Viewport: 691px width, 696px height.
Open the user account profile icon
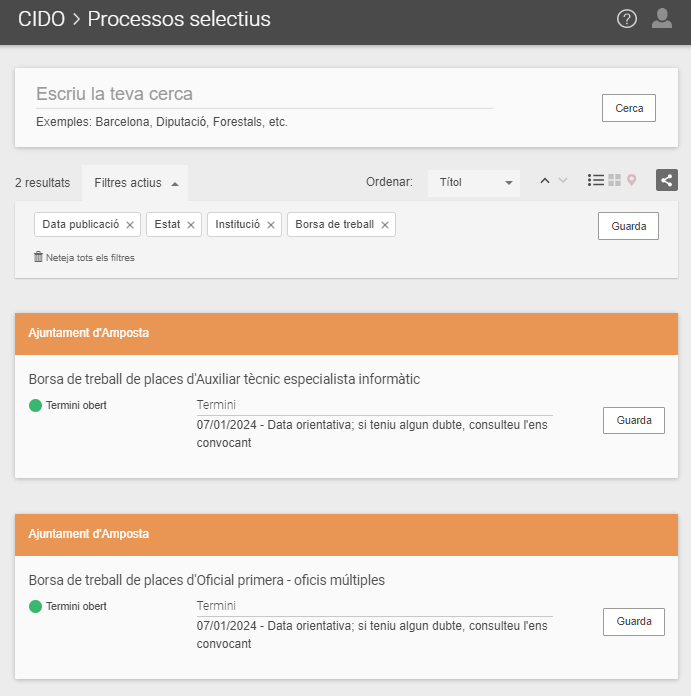click(x=662, y=19)
